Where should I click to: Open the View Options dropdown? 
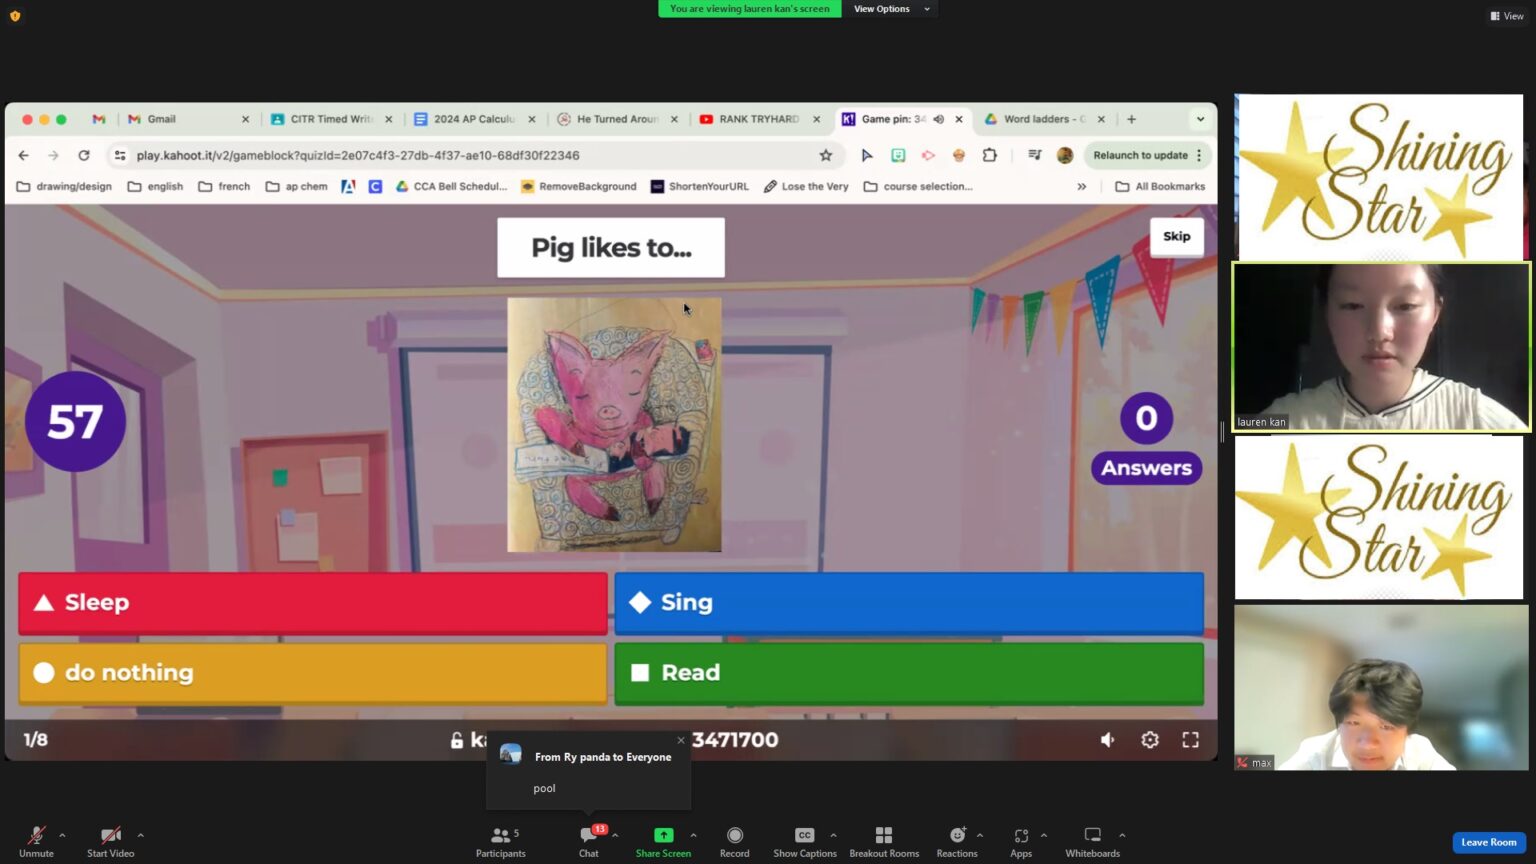click(x=891, y=9)
